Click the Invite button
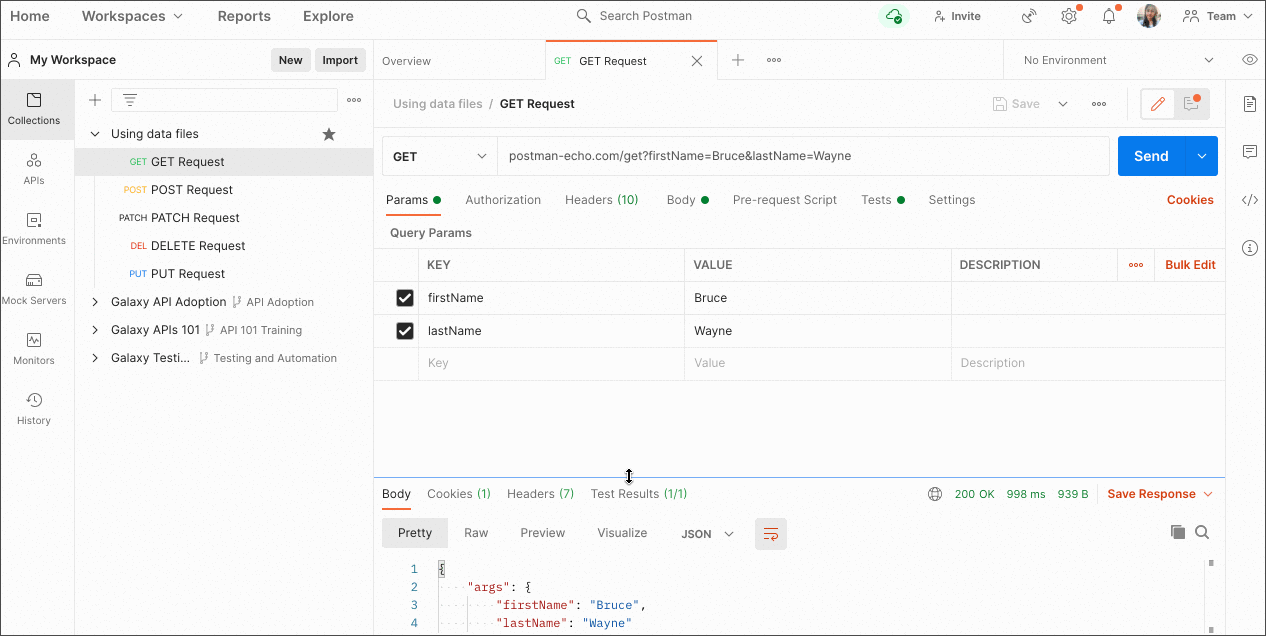 tap(957, 16)
